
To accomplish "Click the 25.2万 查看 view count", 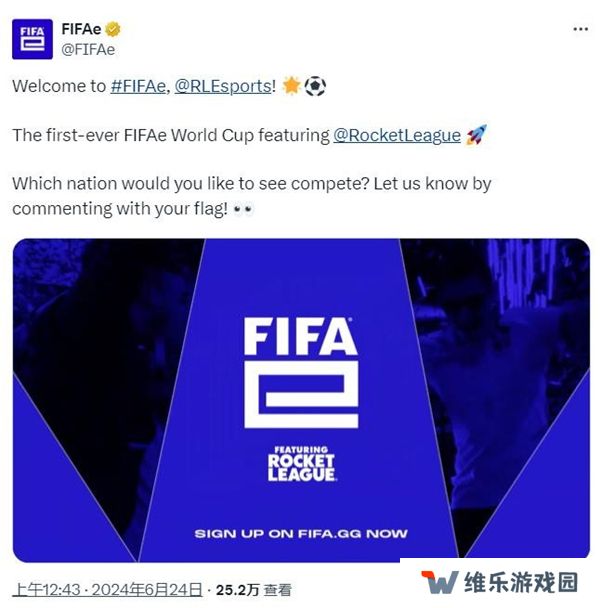I will pyautogui.click(x=254, y=590).
